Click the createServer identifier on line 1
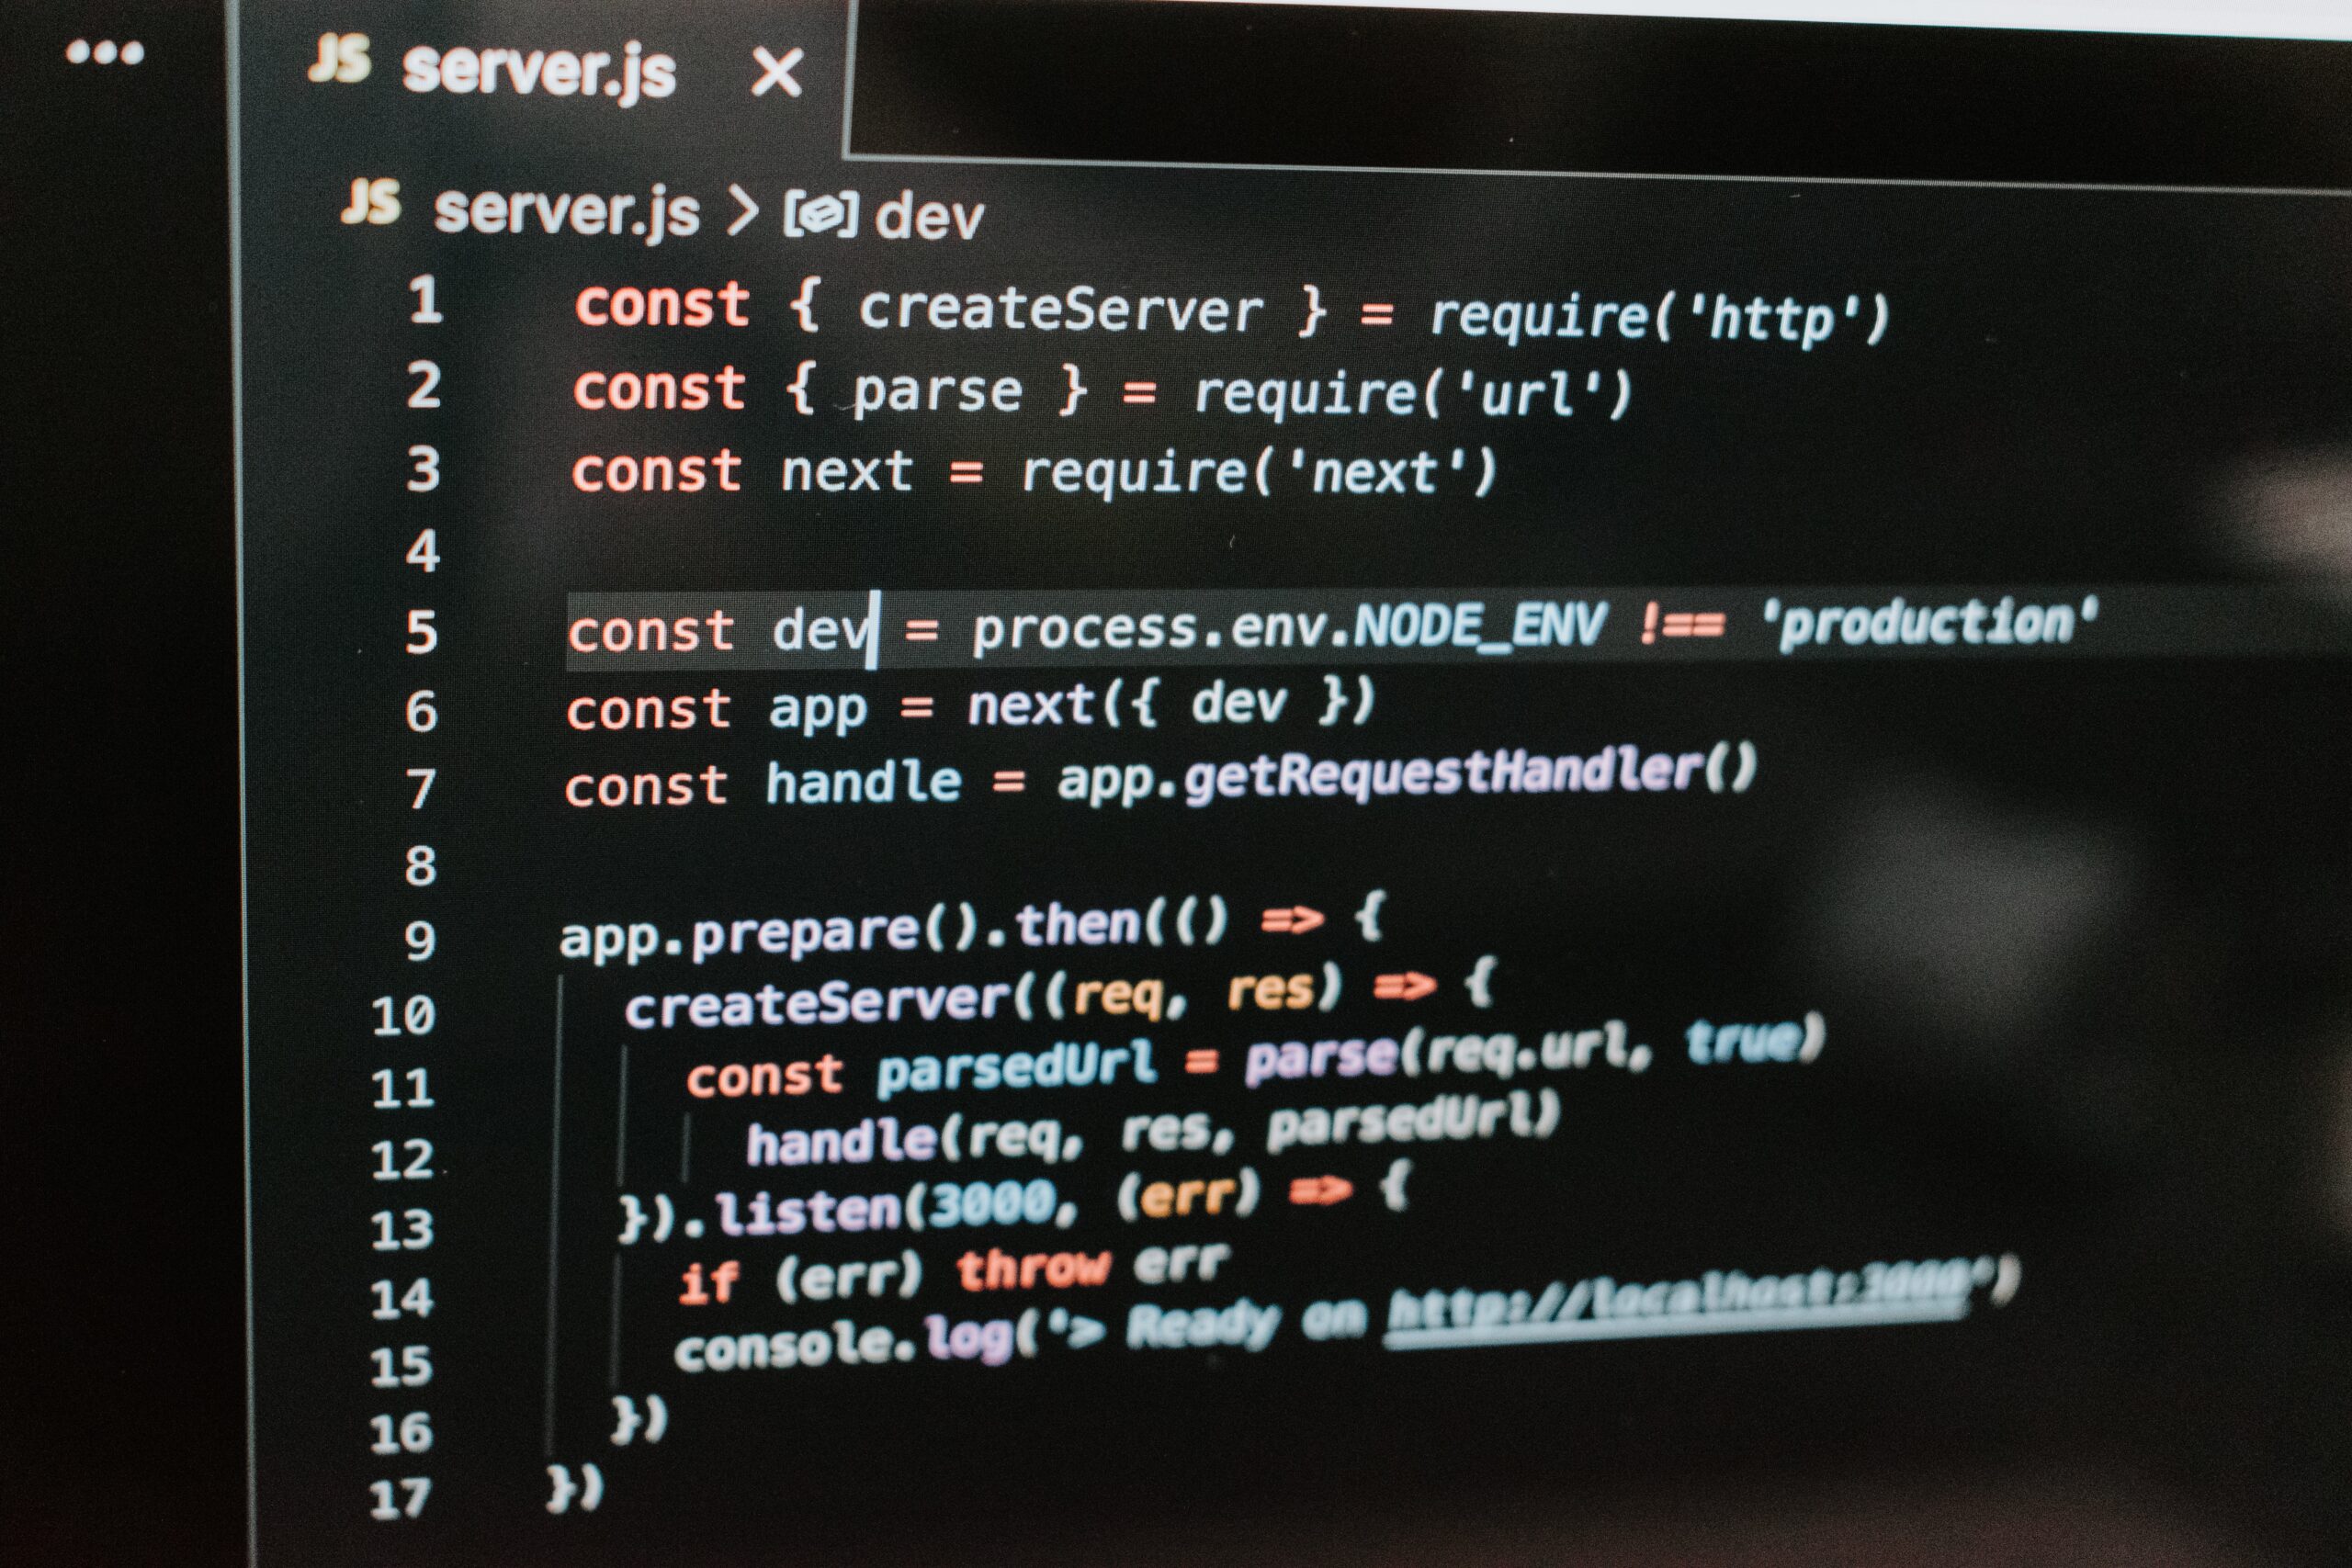2352x1568 pixels. (x=1061, y=310)
